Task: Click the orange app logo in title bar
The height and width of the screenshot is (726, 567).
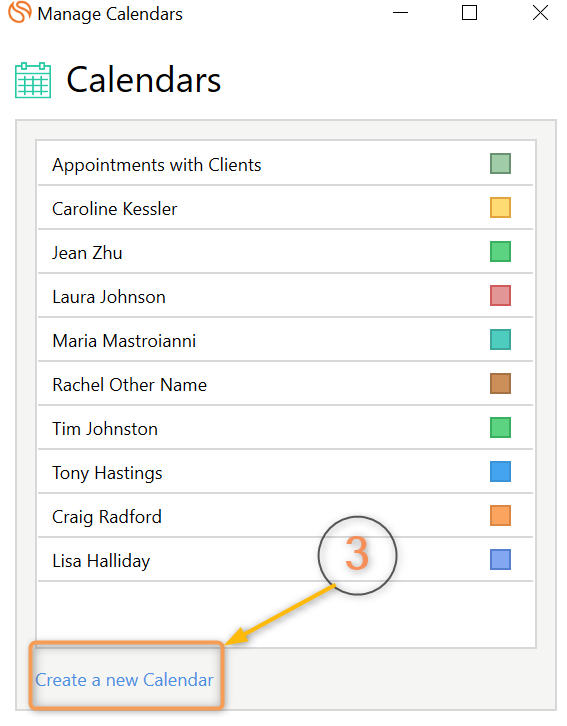Action: point(20,13)
